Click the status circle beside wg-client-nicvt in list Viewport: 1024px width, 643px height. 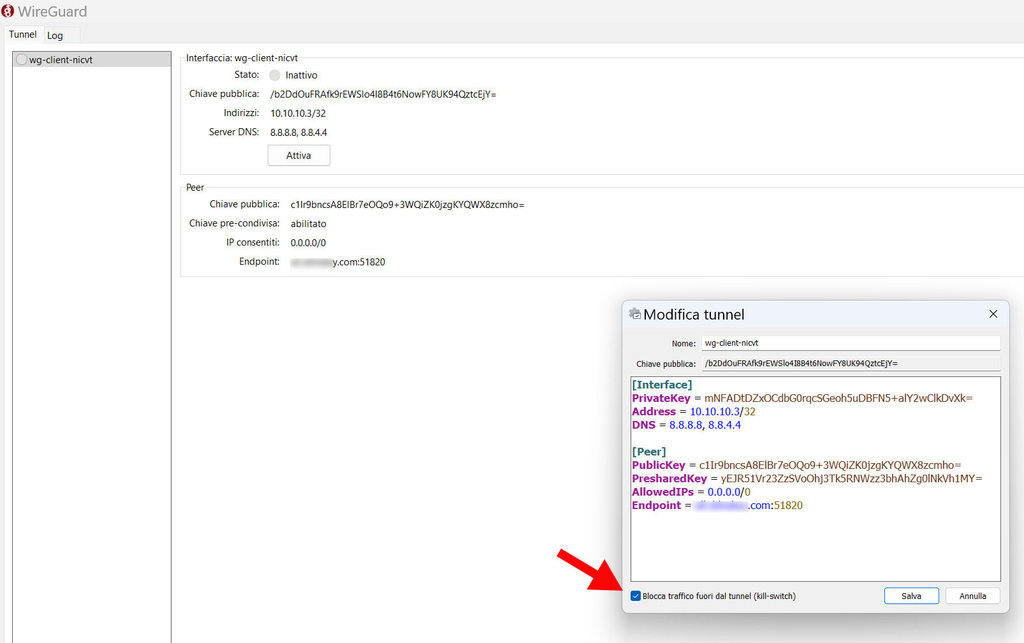click(x=22, y=59)
